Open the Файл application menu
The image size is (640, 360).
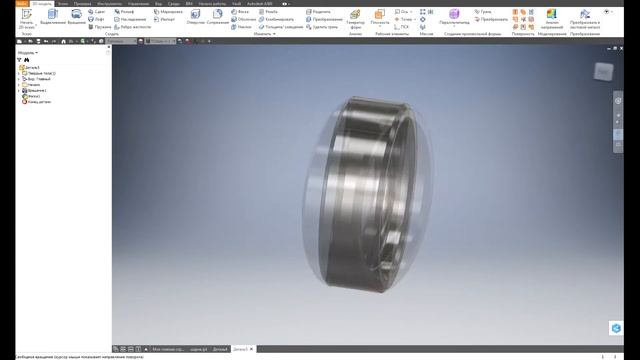click(x=22, y=3)
